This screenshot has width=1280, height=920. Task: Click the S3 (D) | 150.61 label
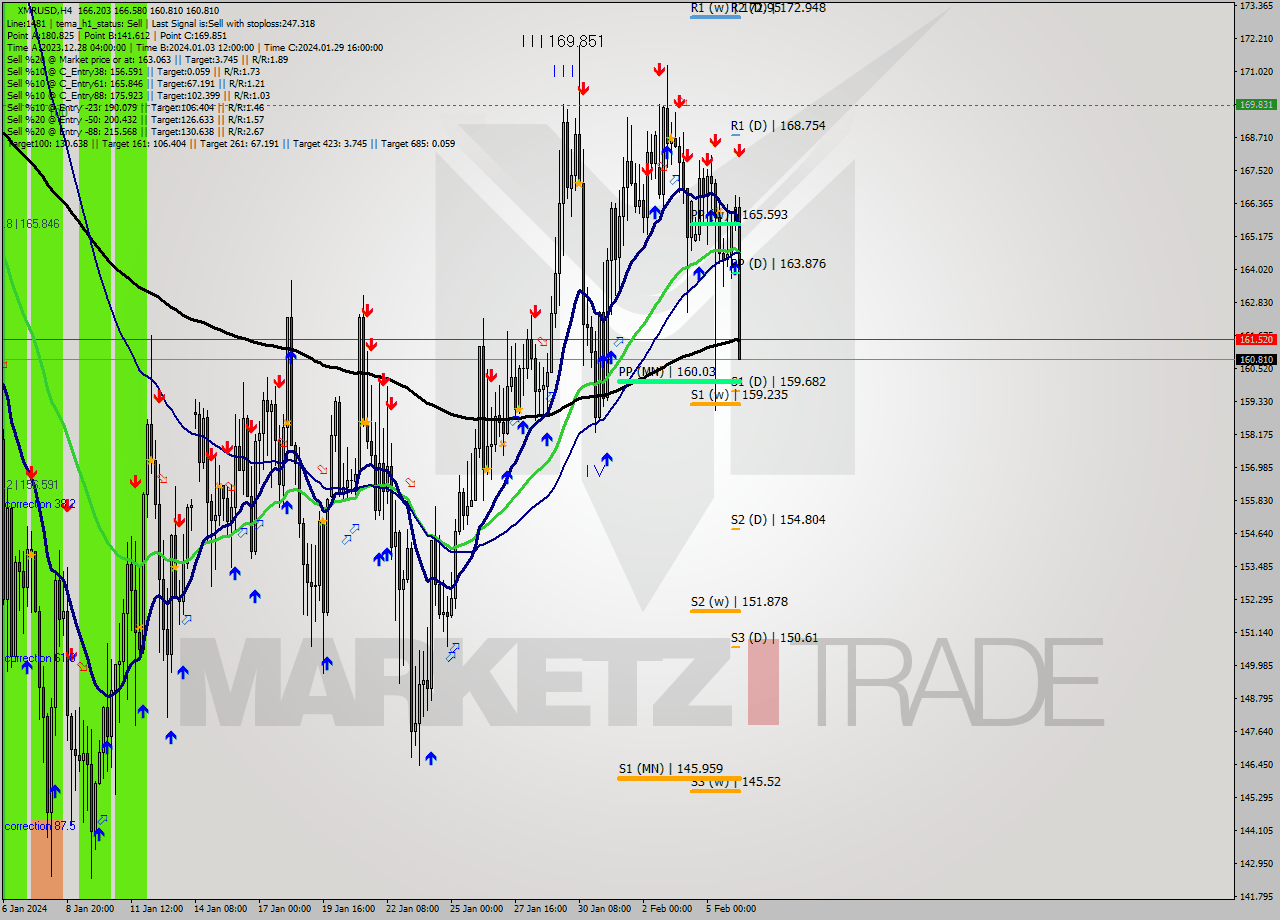(x=774, y=638)
